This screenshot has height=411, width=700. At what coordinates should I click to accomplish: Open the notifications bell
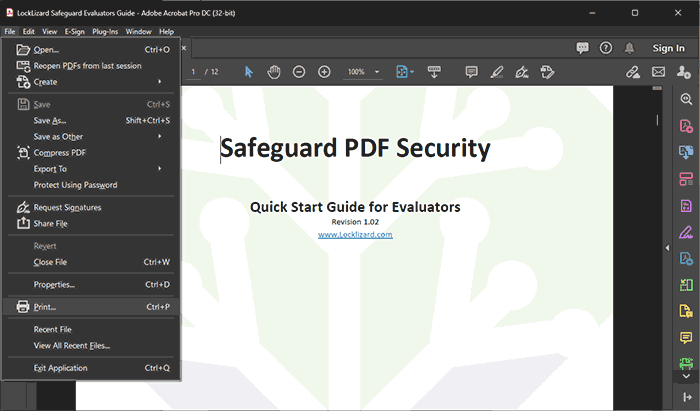pyautogui.click(x=629, y=48)
